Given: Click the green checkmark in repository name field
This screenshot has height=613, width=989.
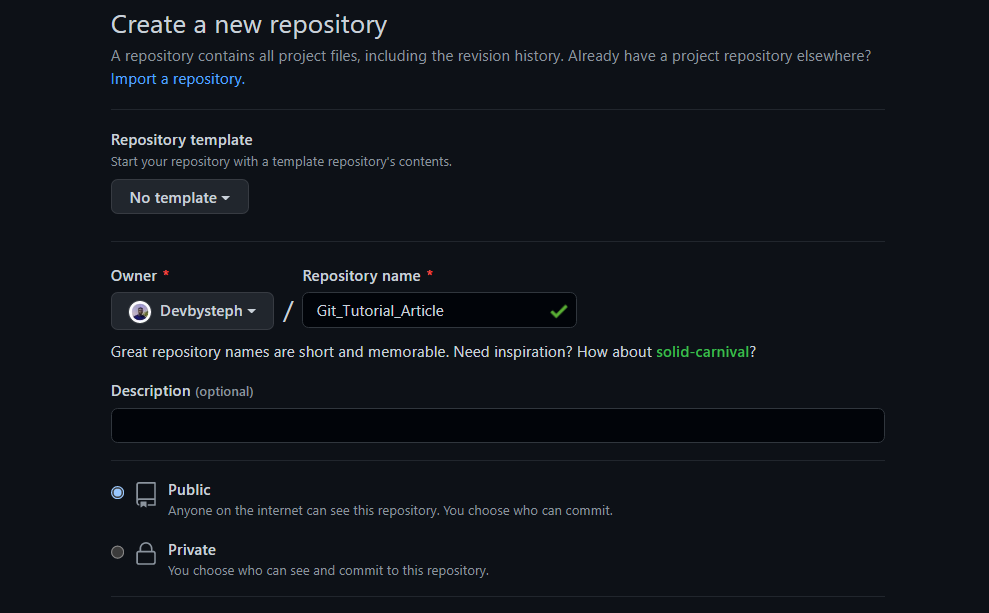Looking at the screenshot, I should click(558, 311).
